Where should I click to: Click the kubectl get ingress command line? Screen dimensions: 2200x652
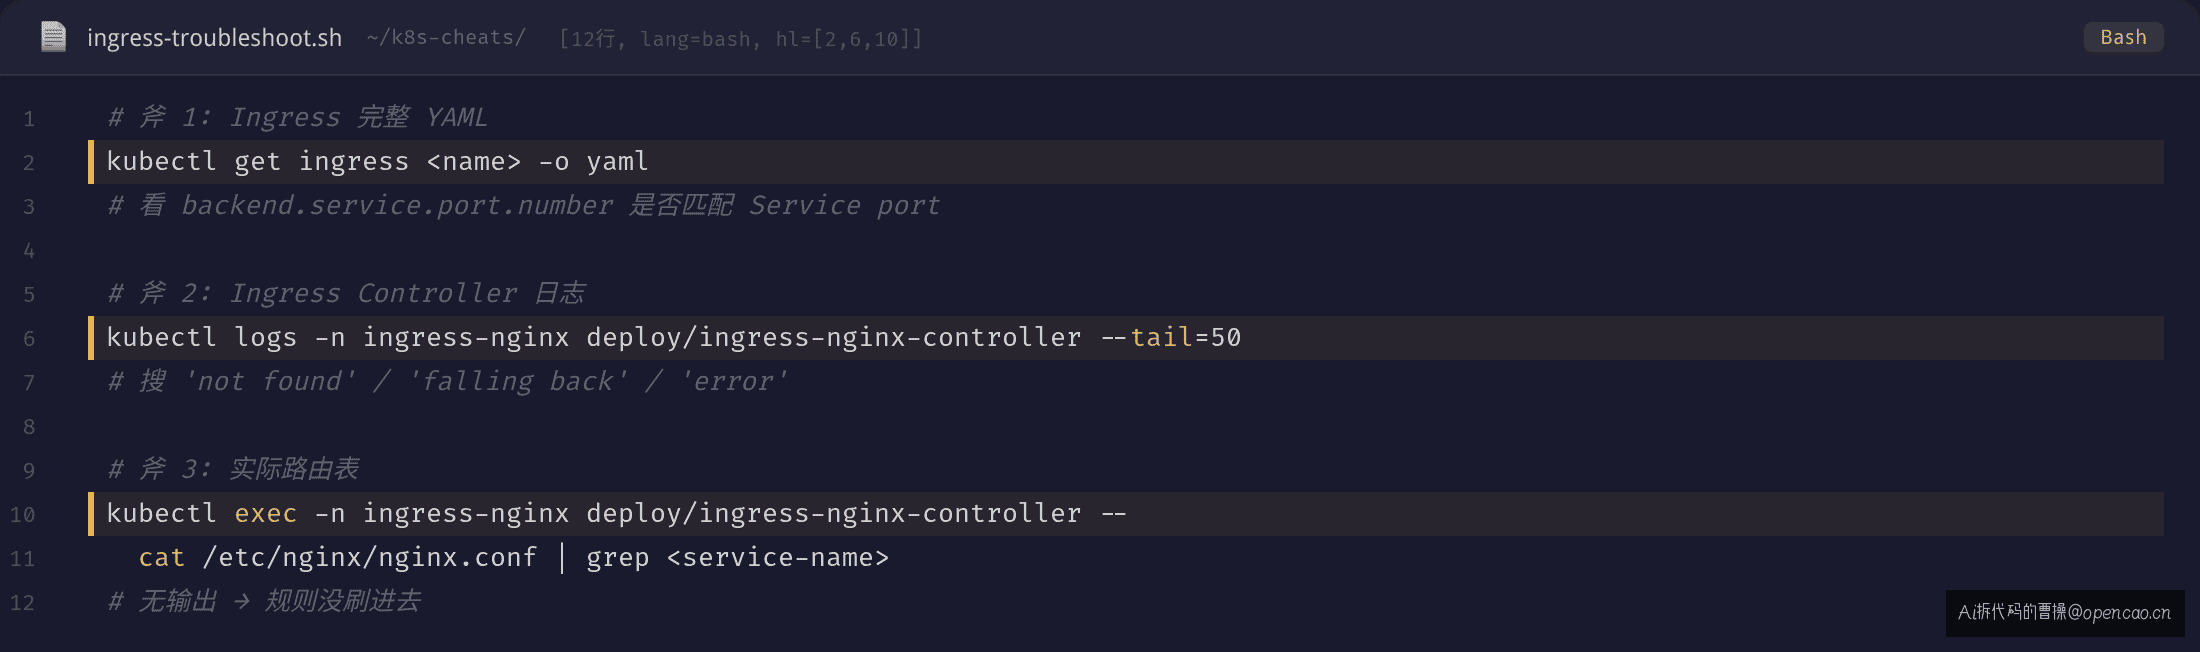point(1126,162)
